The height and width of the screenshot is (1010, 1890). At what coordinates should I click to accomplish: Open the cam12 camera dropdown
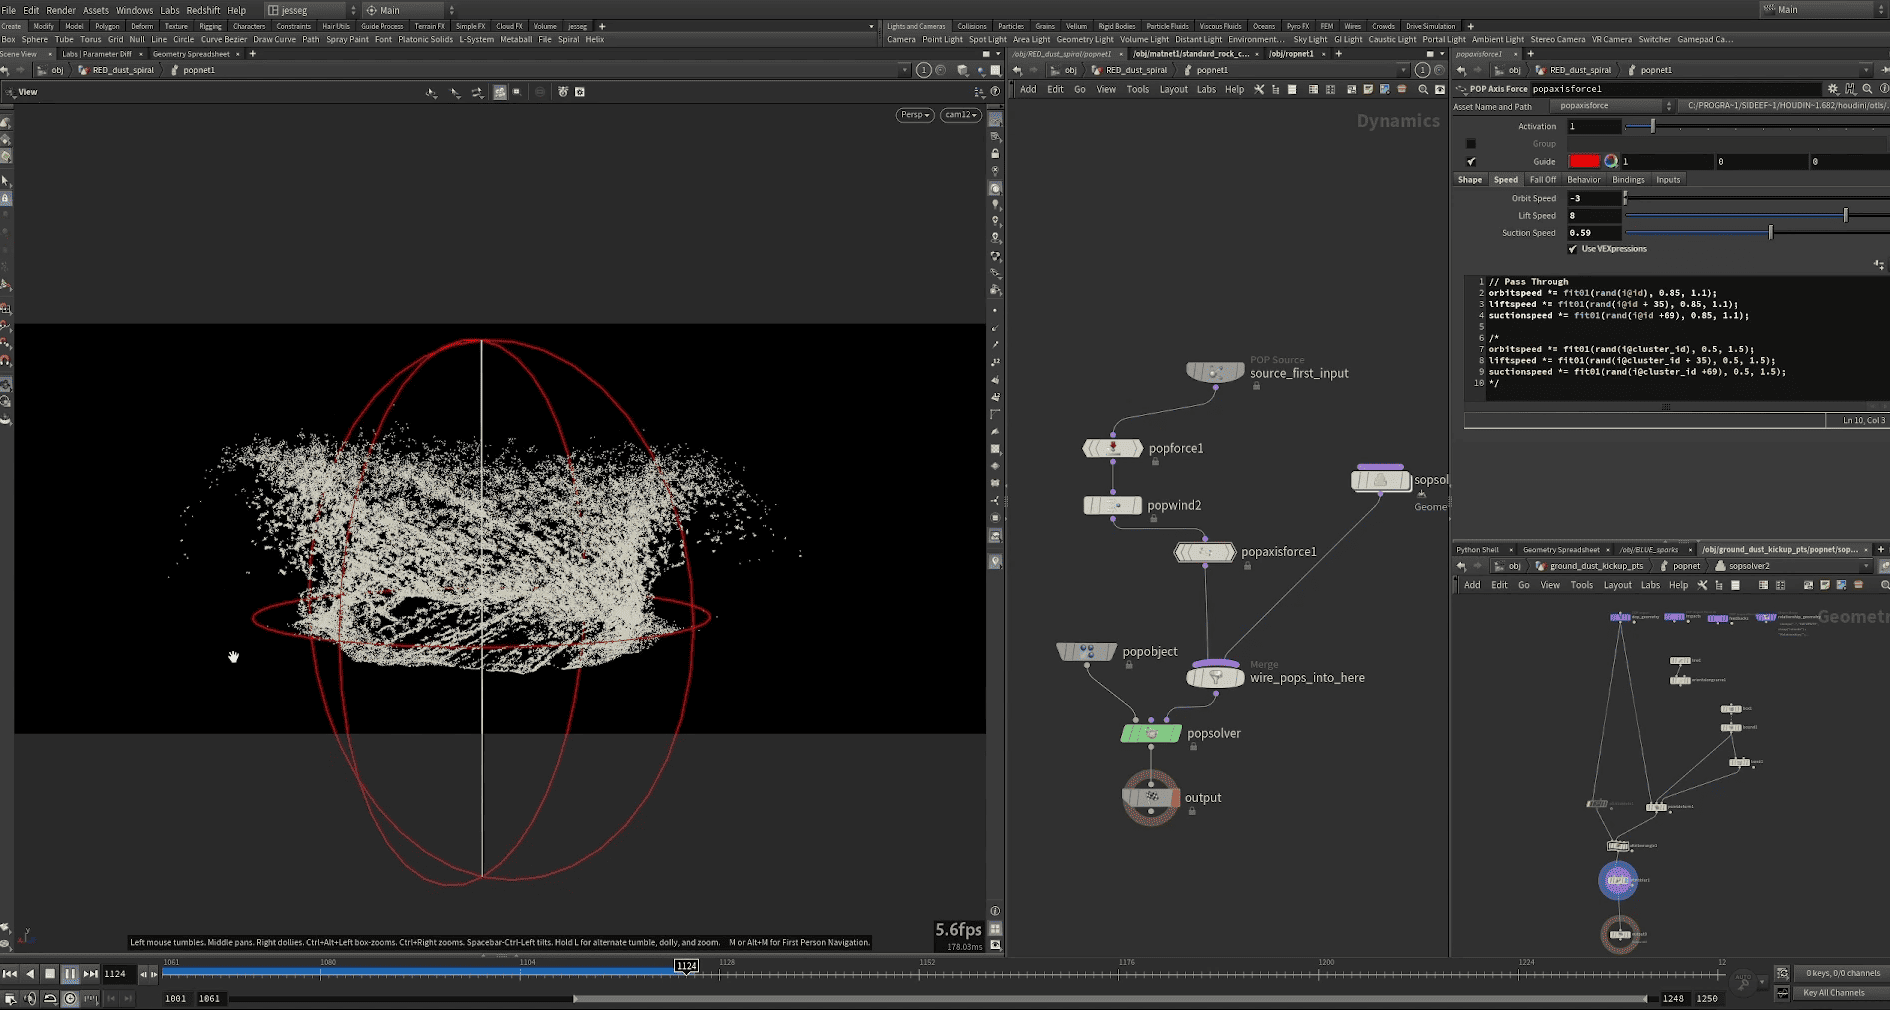(x=960, y=115)
